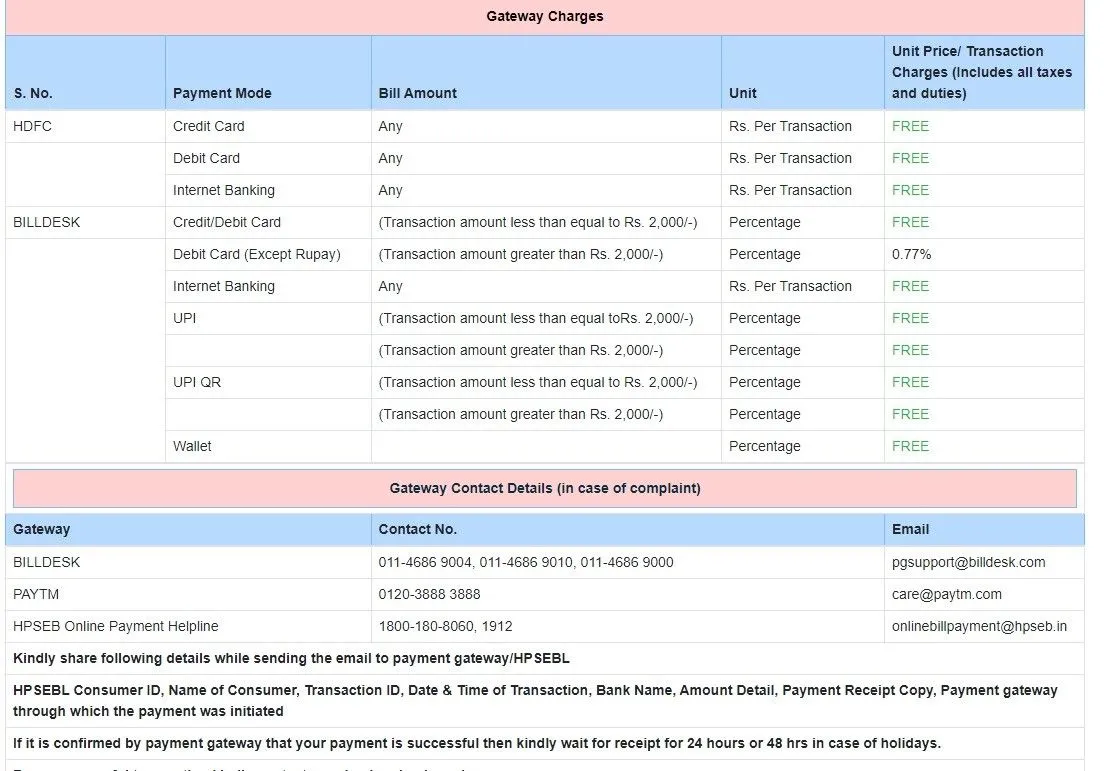The image size is (1109, 771).
Task: Select the "Gateway Contact Details" section header
Action: click(544, 488)
